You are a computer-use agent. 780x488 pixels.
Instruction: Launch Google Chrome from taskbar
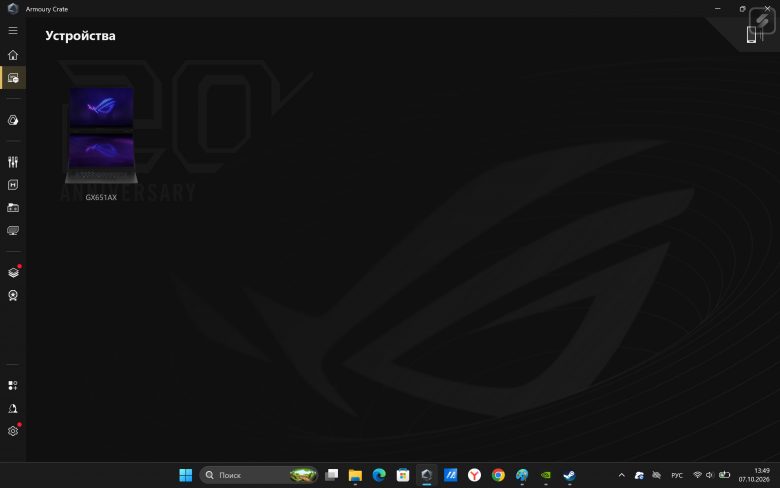498,475
